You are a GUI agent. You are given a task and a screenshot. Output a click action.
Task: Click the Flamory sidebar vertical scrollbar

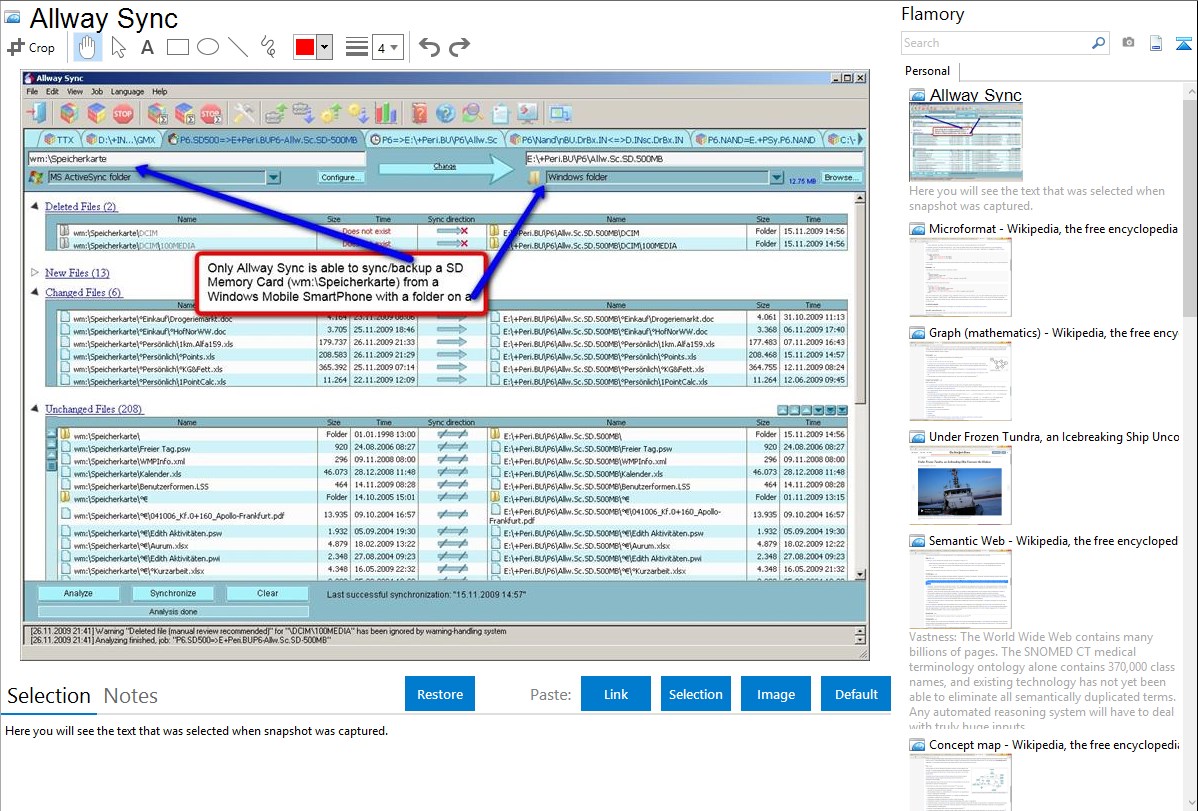click(1190, 206)
